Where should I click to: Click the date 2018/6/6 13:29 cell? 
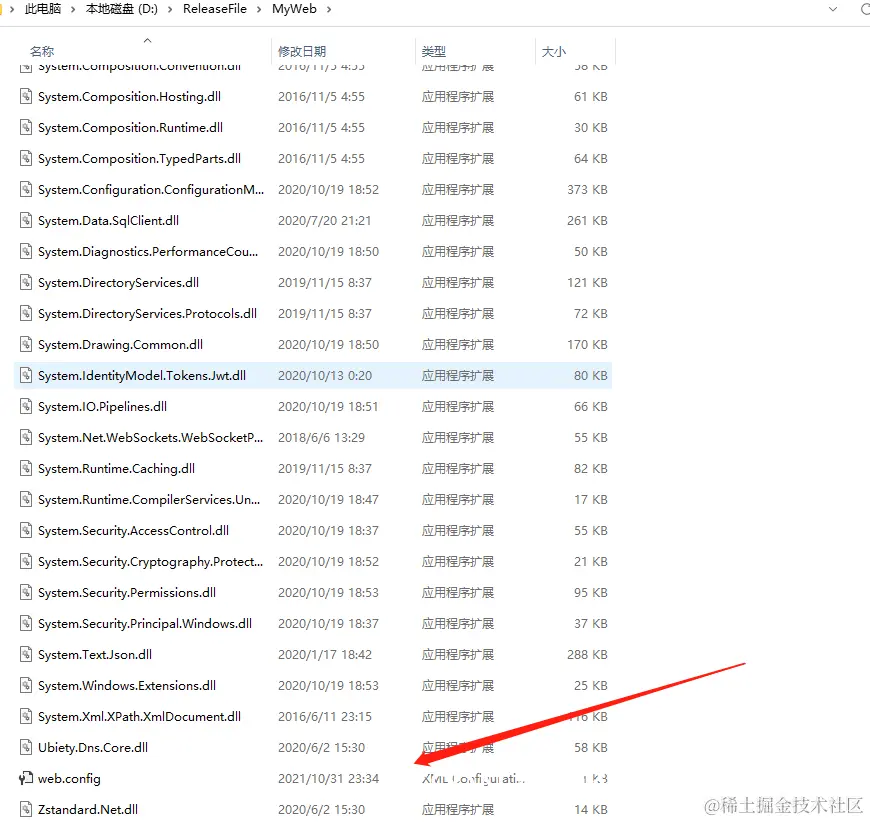(x=321, y=438)
